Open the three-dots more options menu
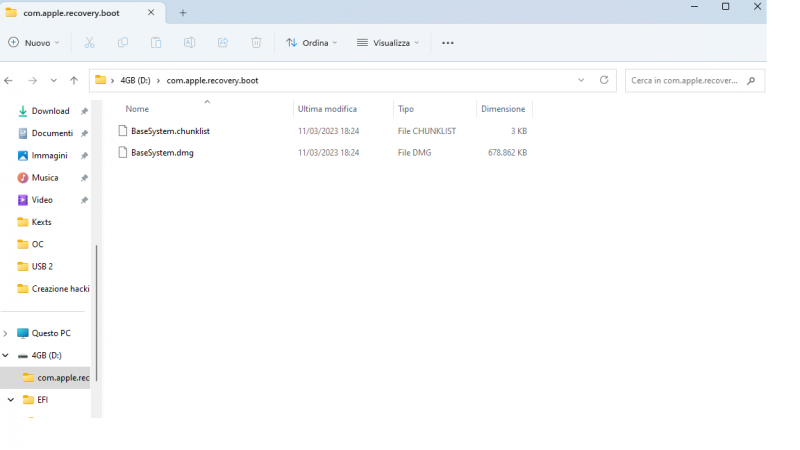 click(447, 43)
